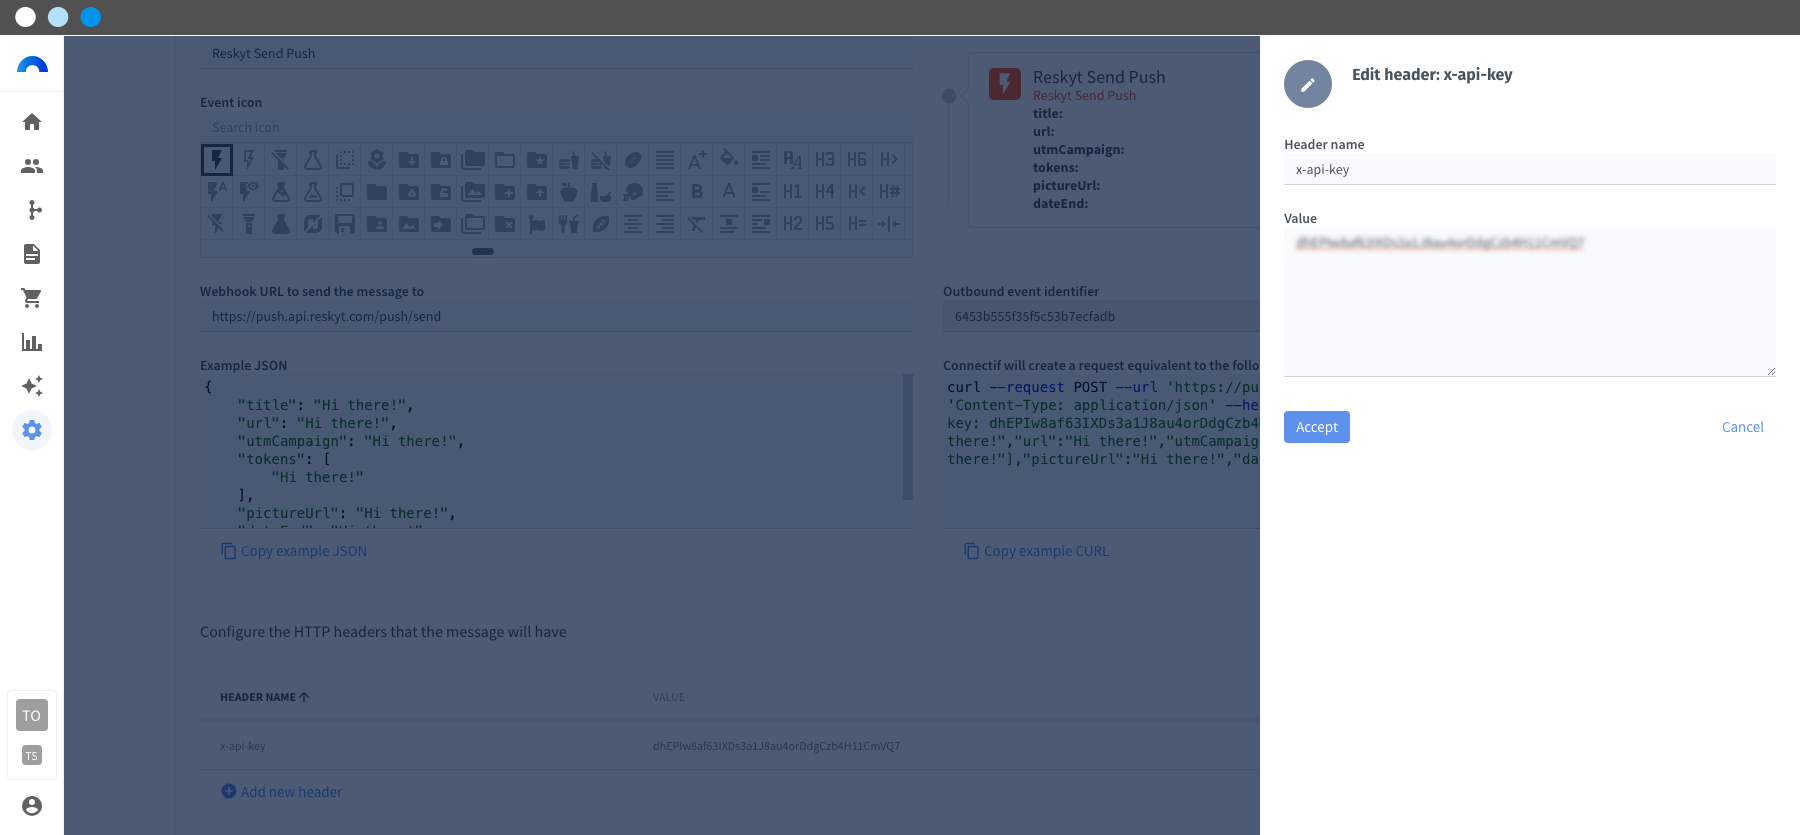This screenshot has height=835, width=1800.
Task: Select the TS store badge
Action: [32, 756]
